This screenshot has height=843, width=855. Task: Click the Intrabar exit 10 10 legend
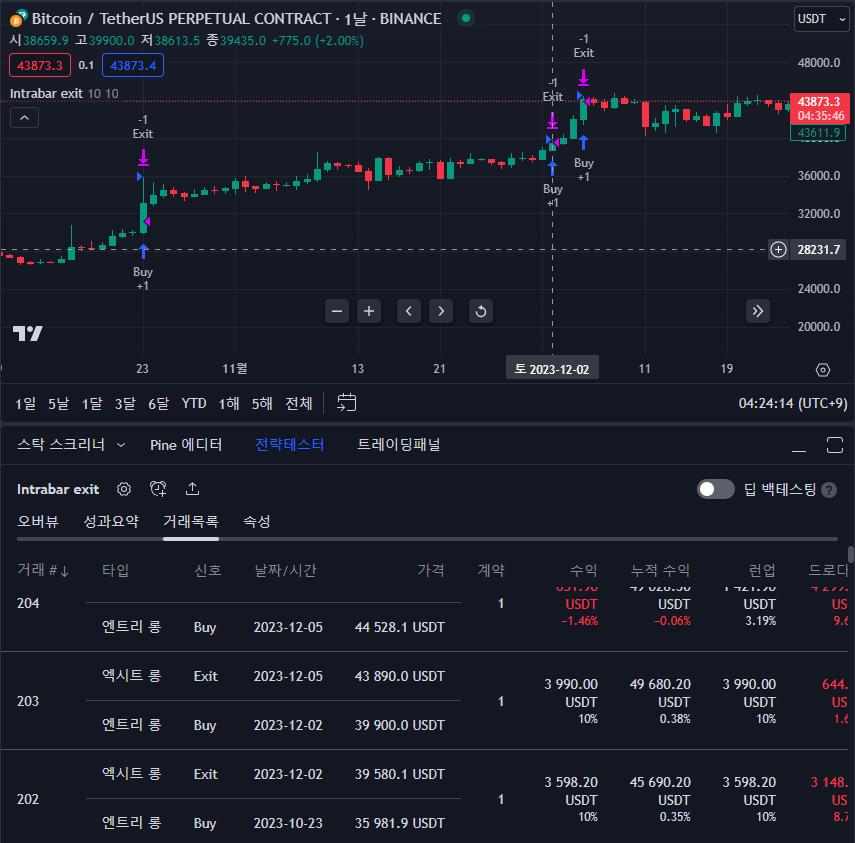pos(64,94)
